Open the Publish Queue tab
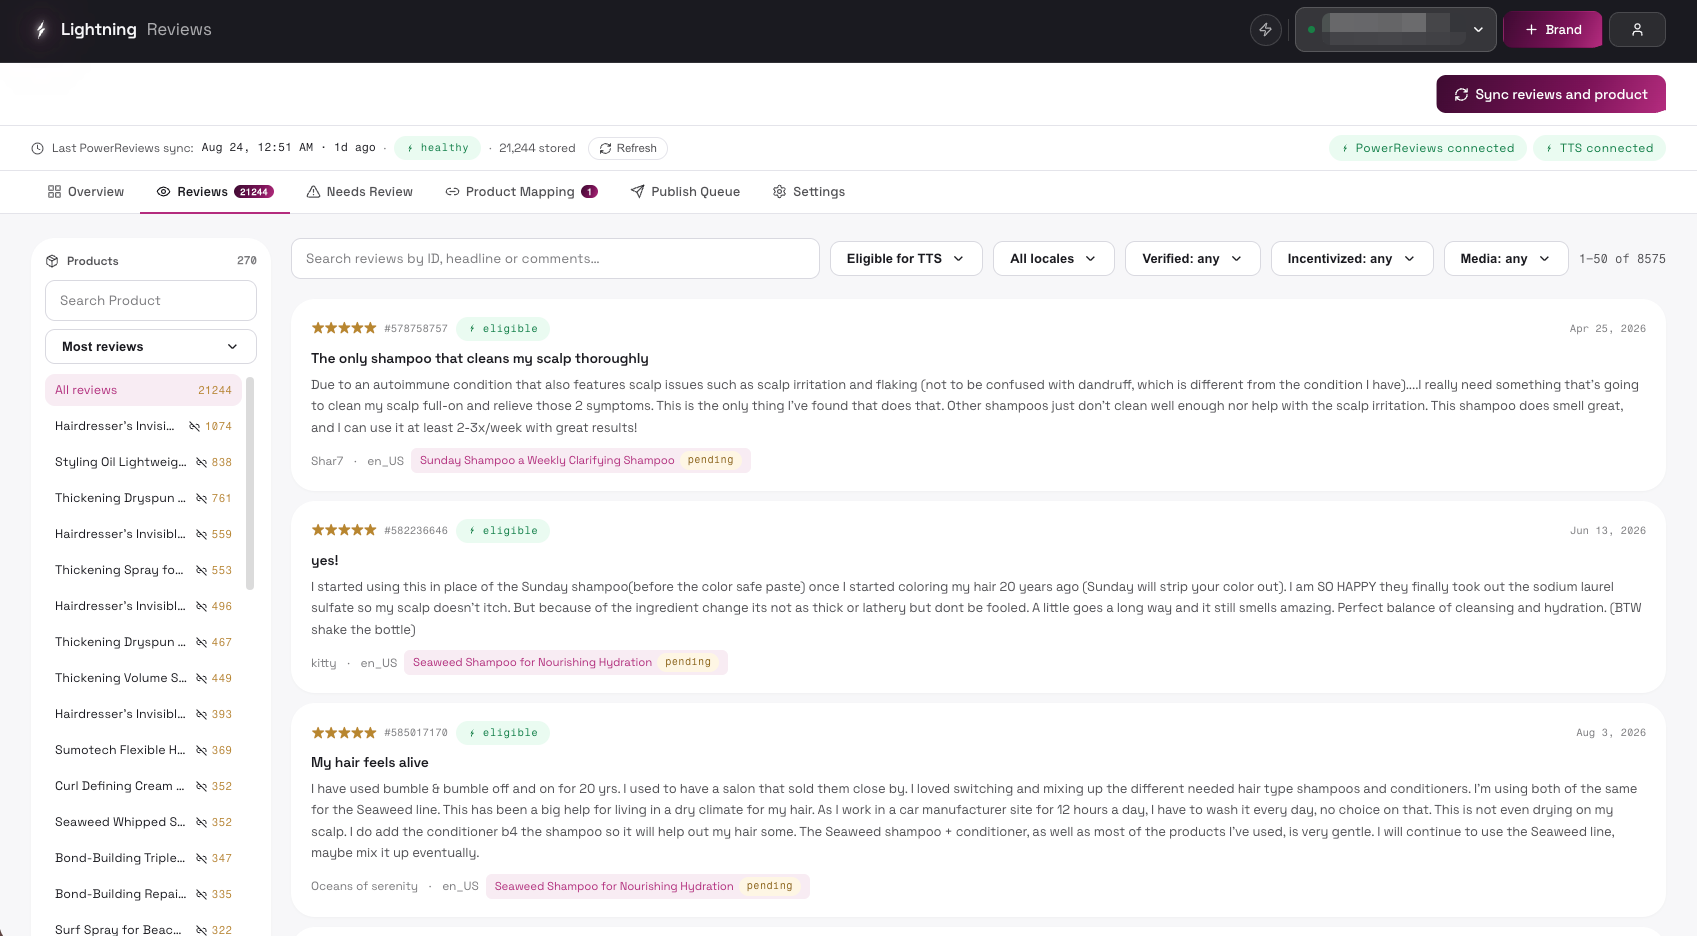 (x=686, y=192)
